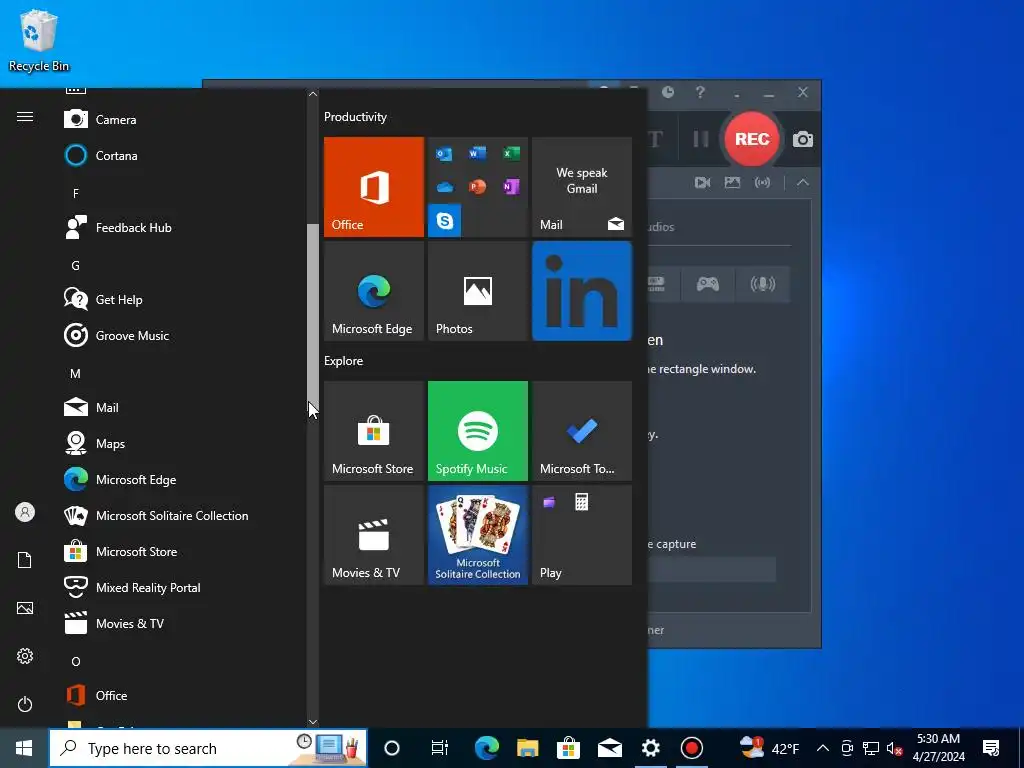Jump to letter F section header
1024x768 pixels.
[76, 193]
